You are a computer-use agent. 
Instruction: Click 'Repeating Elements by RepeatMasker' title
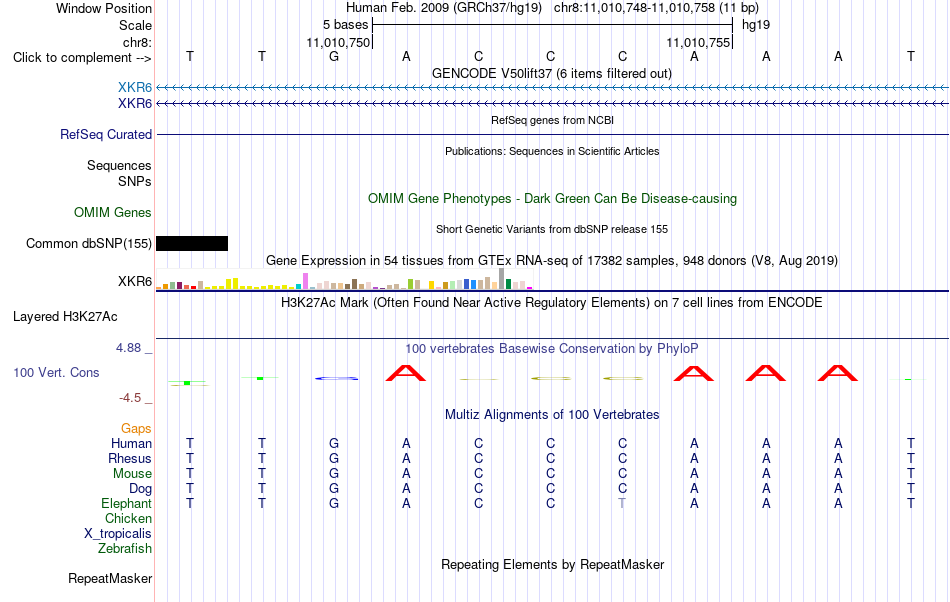pyautogui.click(x=552, y=564)
